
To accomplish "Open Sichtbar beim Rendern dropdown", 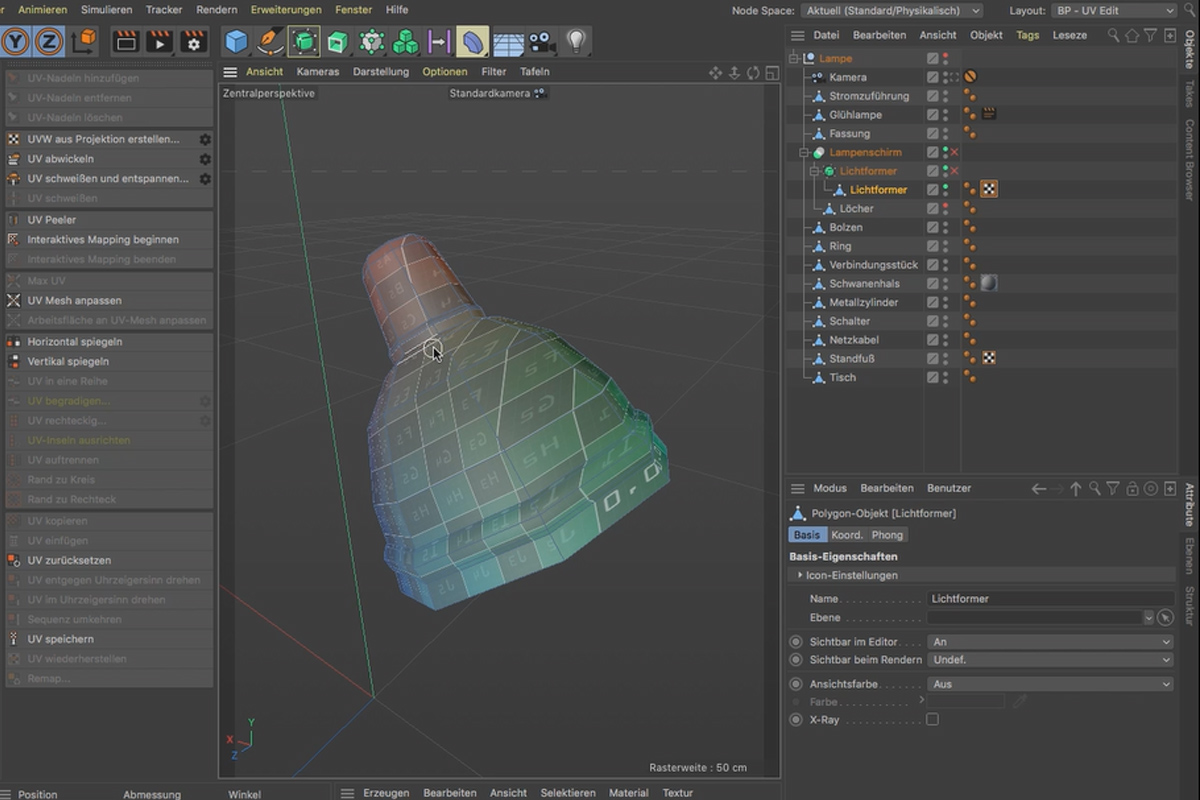I will coord(1050,660).
